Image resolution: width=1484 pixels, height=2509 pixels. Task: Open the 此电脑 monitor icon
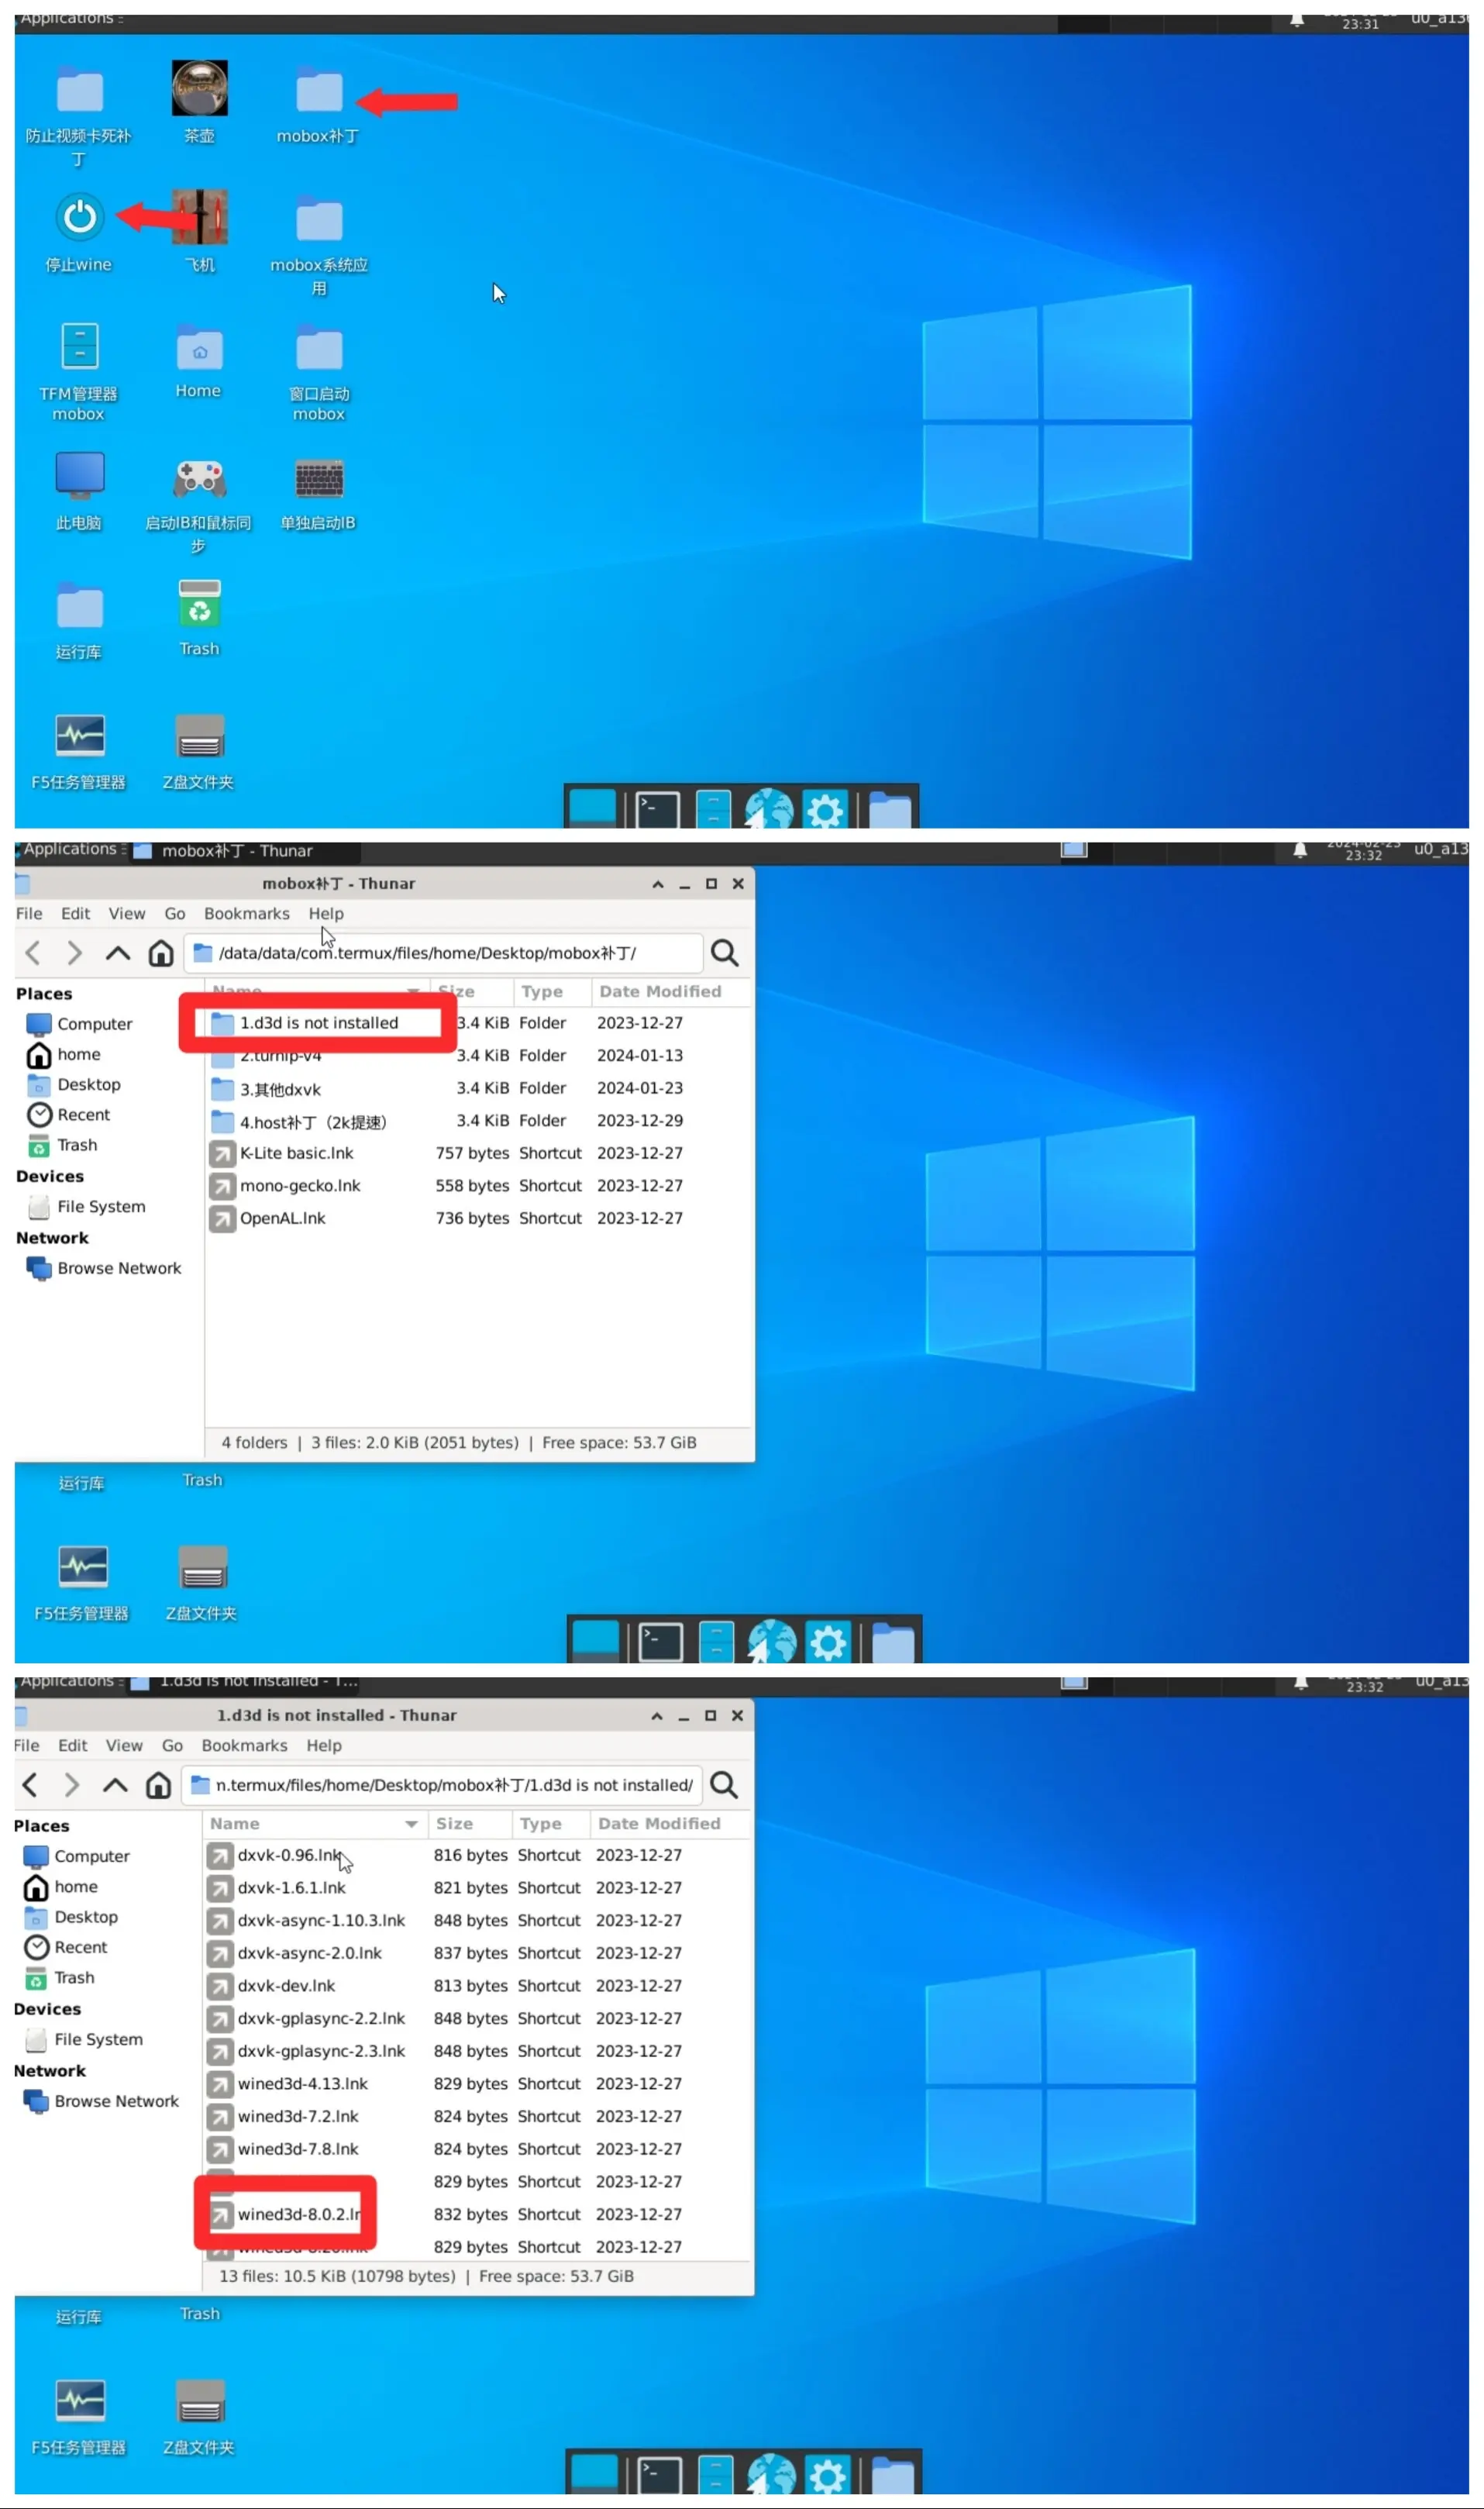pyautogui.click(x=79, y=476)
